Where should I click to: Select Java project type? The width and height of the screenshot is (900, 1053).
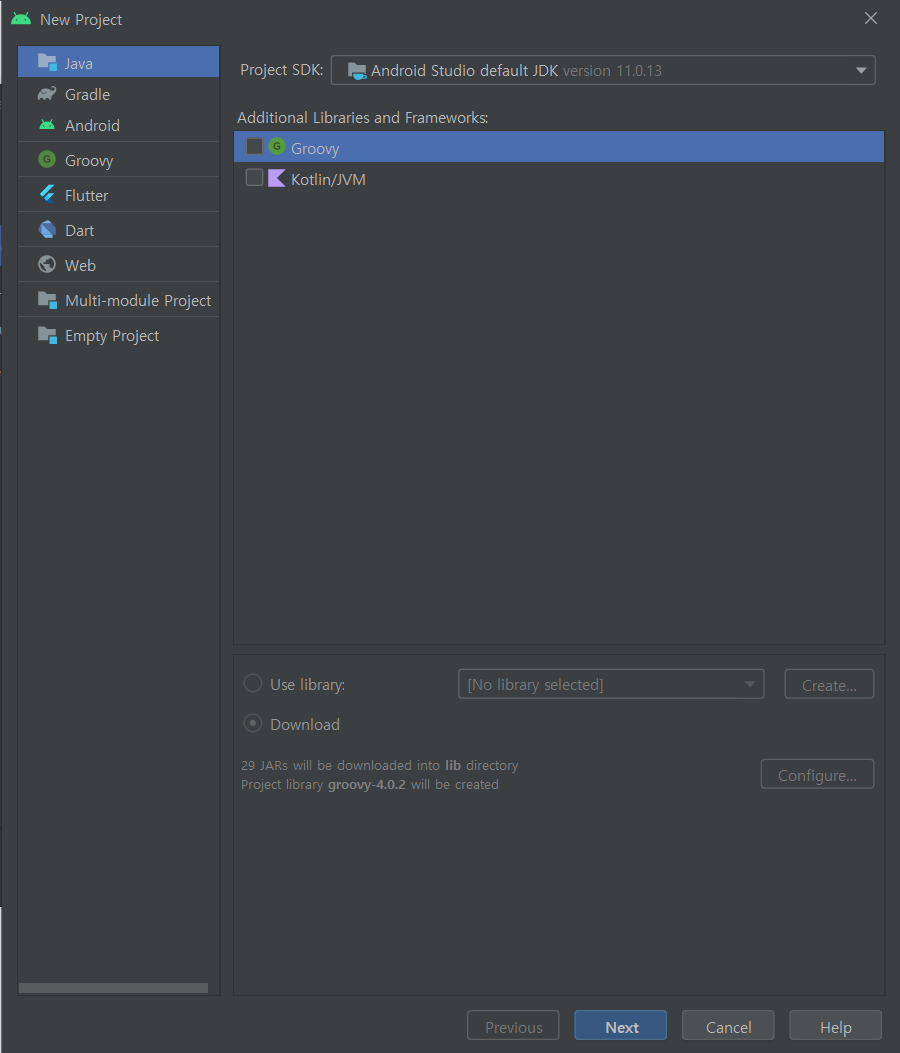(x=119, y=62)
